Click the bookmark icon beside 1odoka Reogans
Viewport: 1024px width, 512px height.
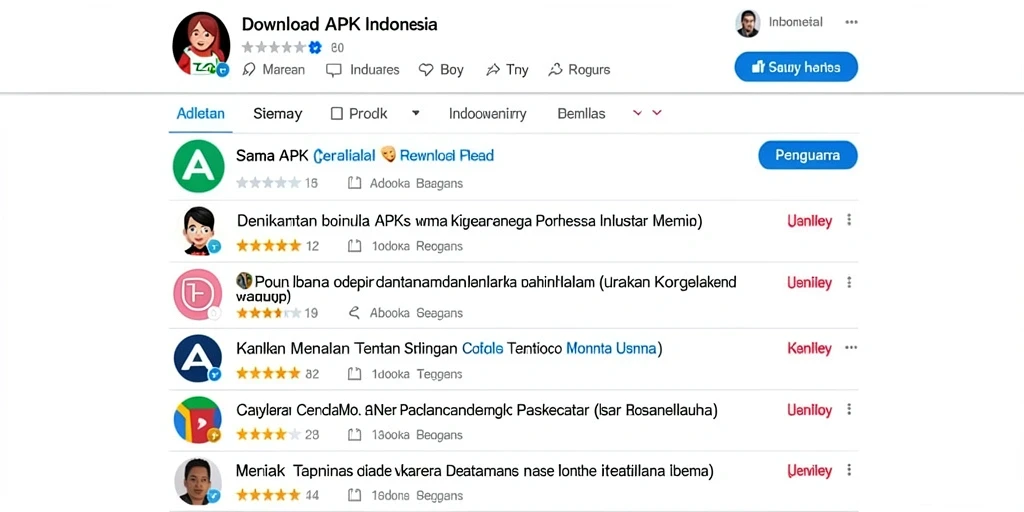click(354, 246)
